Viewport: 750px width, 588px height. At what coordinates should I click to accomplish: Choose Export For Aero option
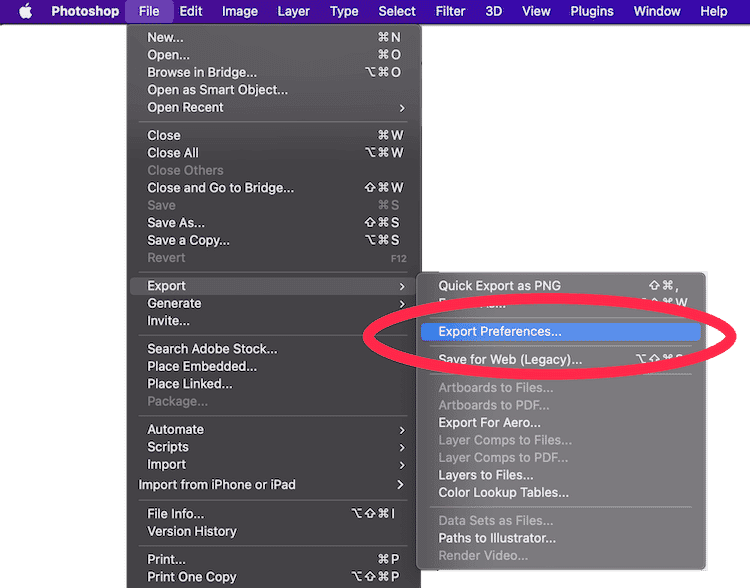(x=490, y=422)
